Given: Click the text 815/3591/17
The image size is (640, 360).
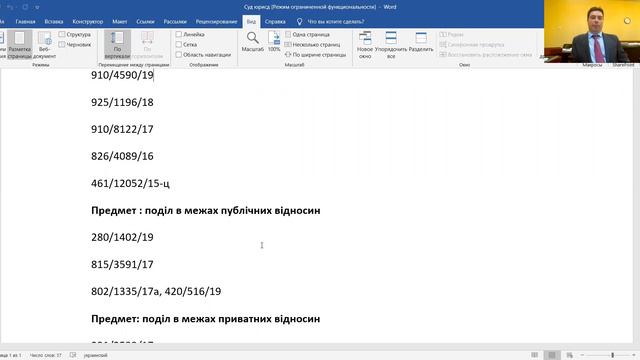Looking at the screenshot, I should click(x=122, y=264).
